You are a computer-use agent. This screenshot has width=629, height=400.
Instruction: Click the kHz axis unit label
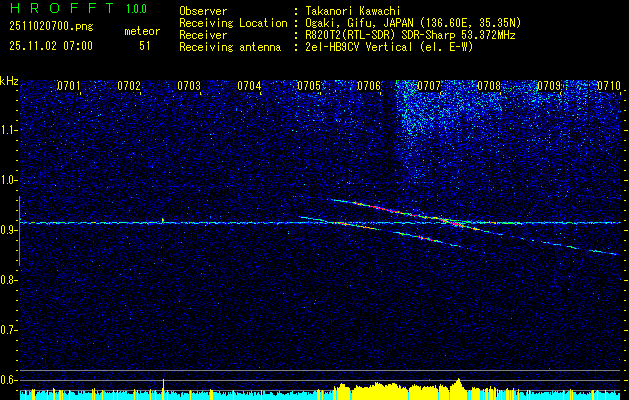9,81
